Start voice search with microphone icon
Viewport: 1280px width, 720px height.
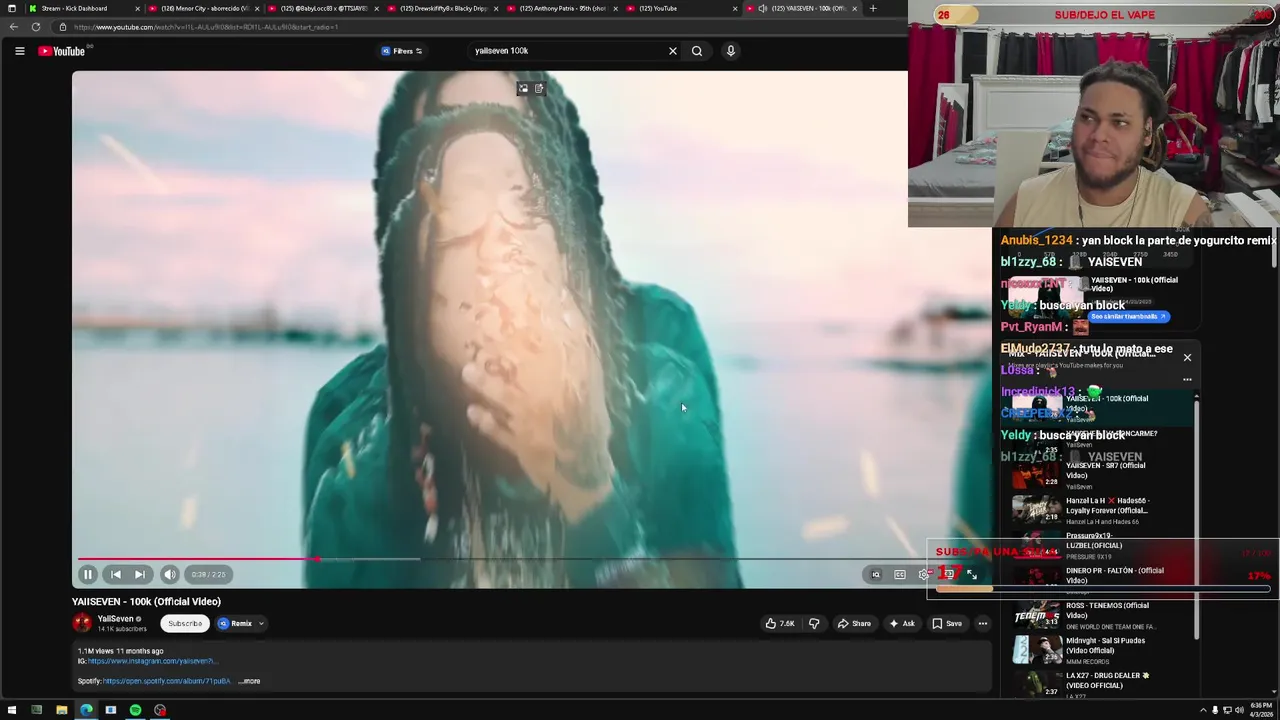click(731, 51)
